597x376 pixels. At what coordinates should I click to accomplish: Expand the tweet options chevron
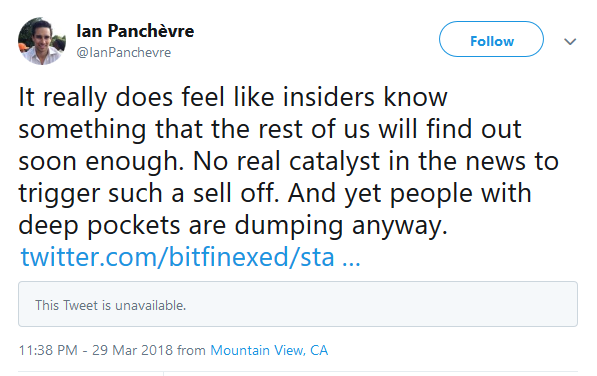(570, 41)
